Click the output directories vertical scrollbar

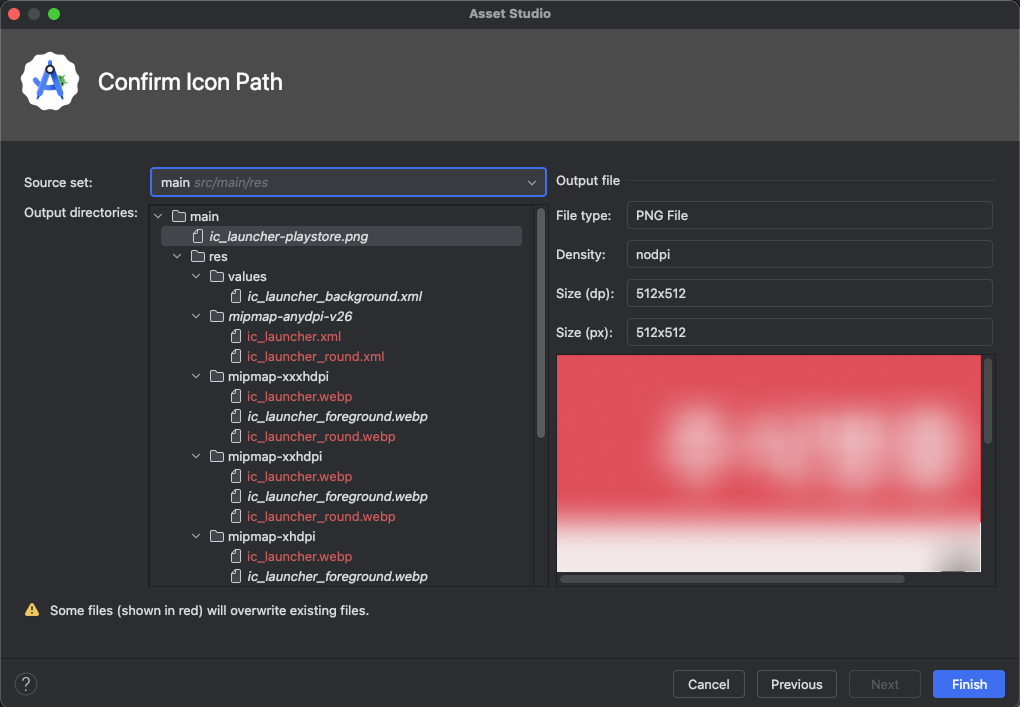click(541, 323)
